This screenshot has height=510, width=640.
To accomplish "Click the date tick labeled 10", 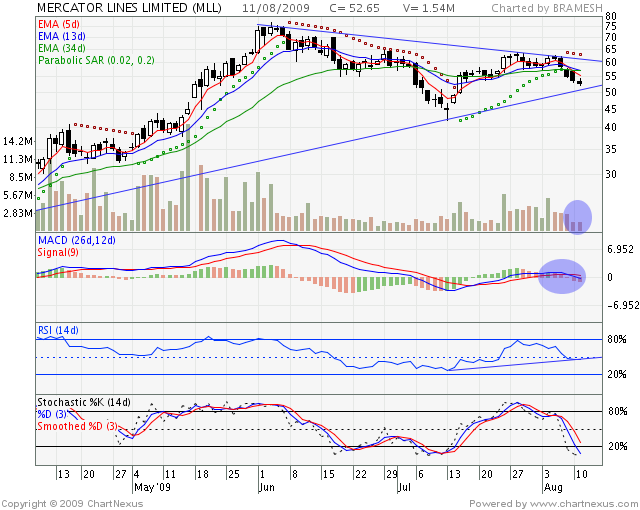I will click(x=582, y=474).
